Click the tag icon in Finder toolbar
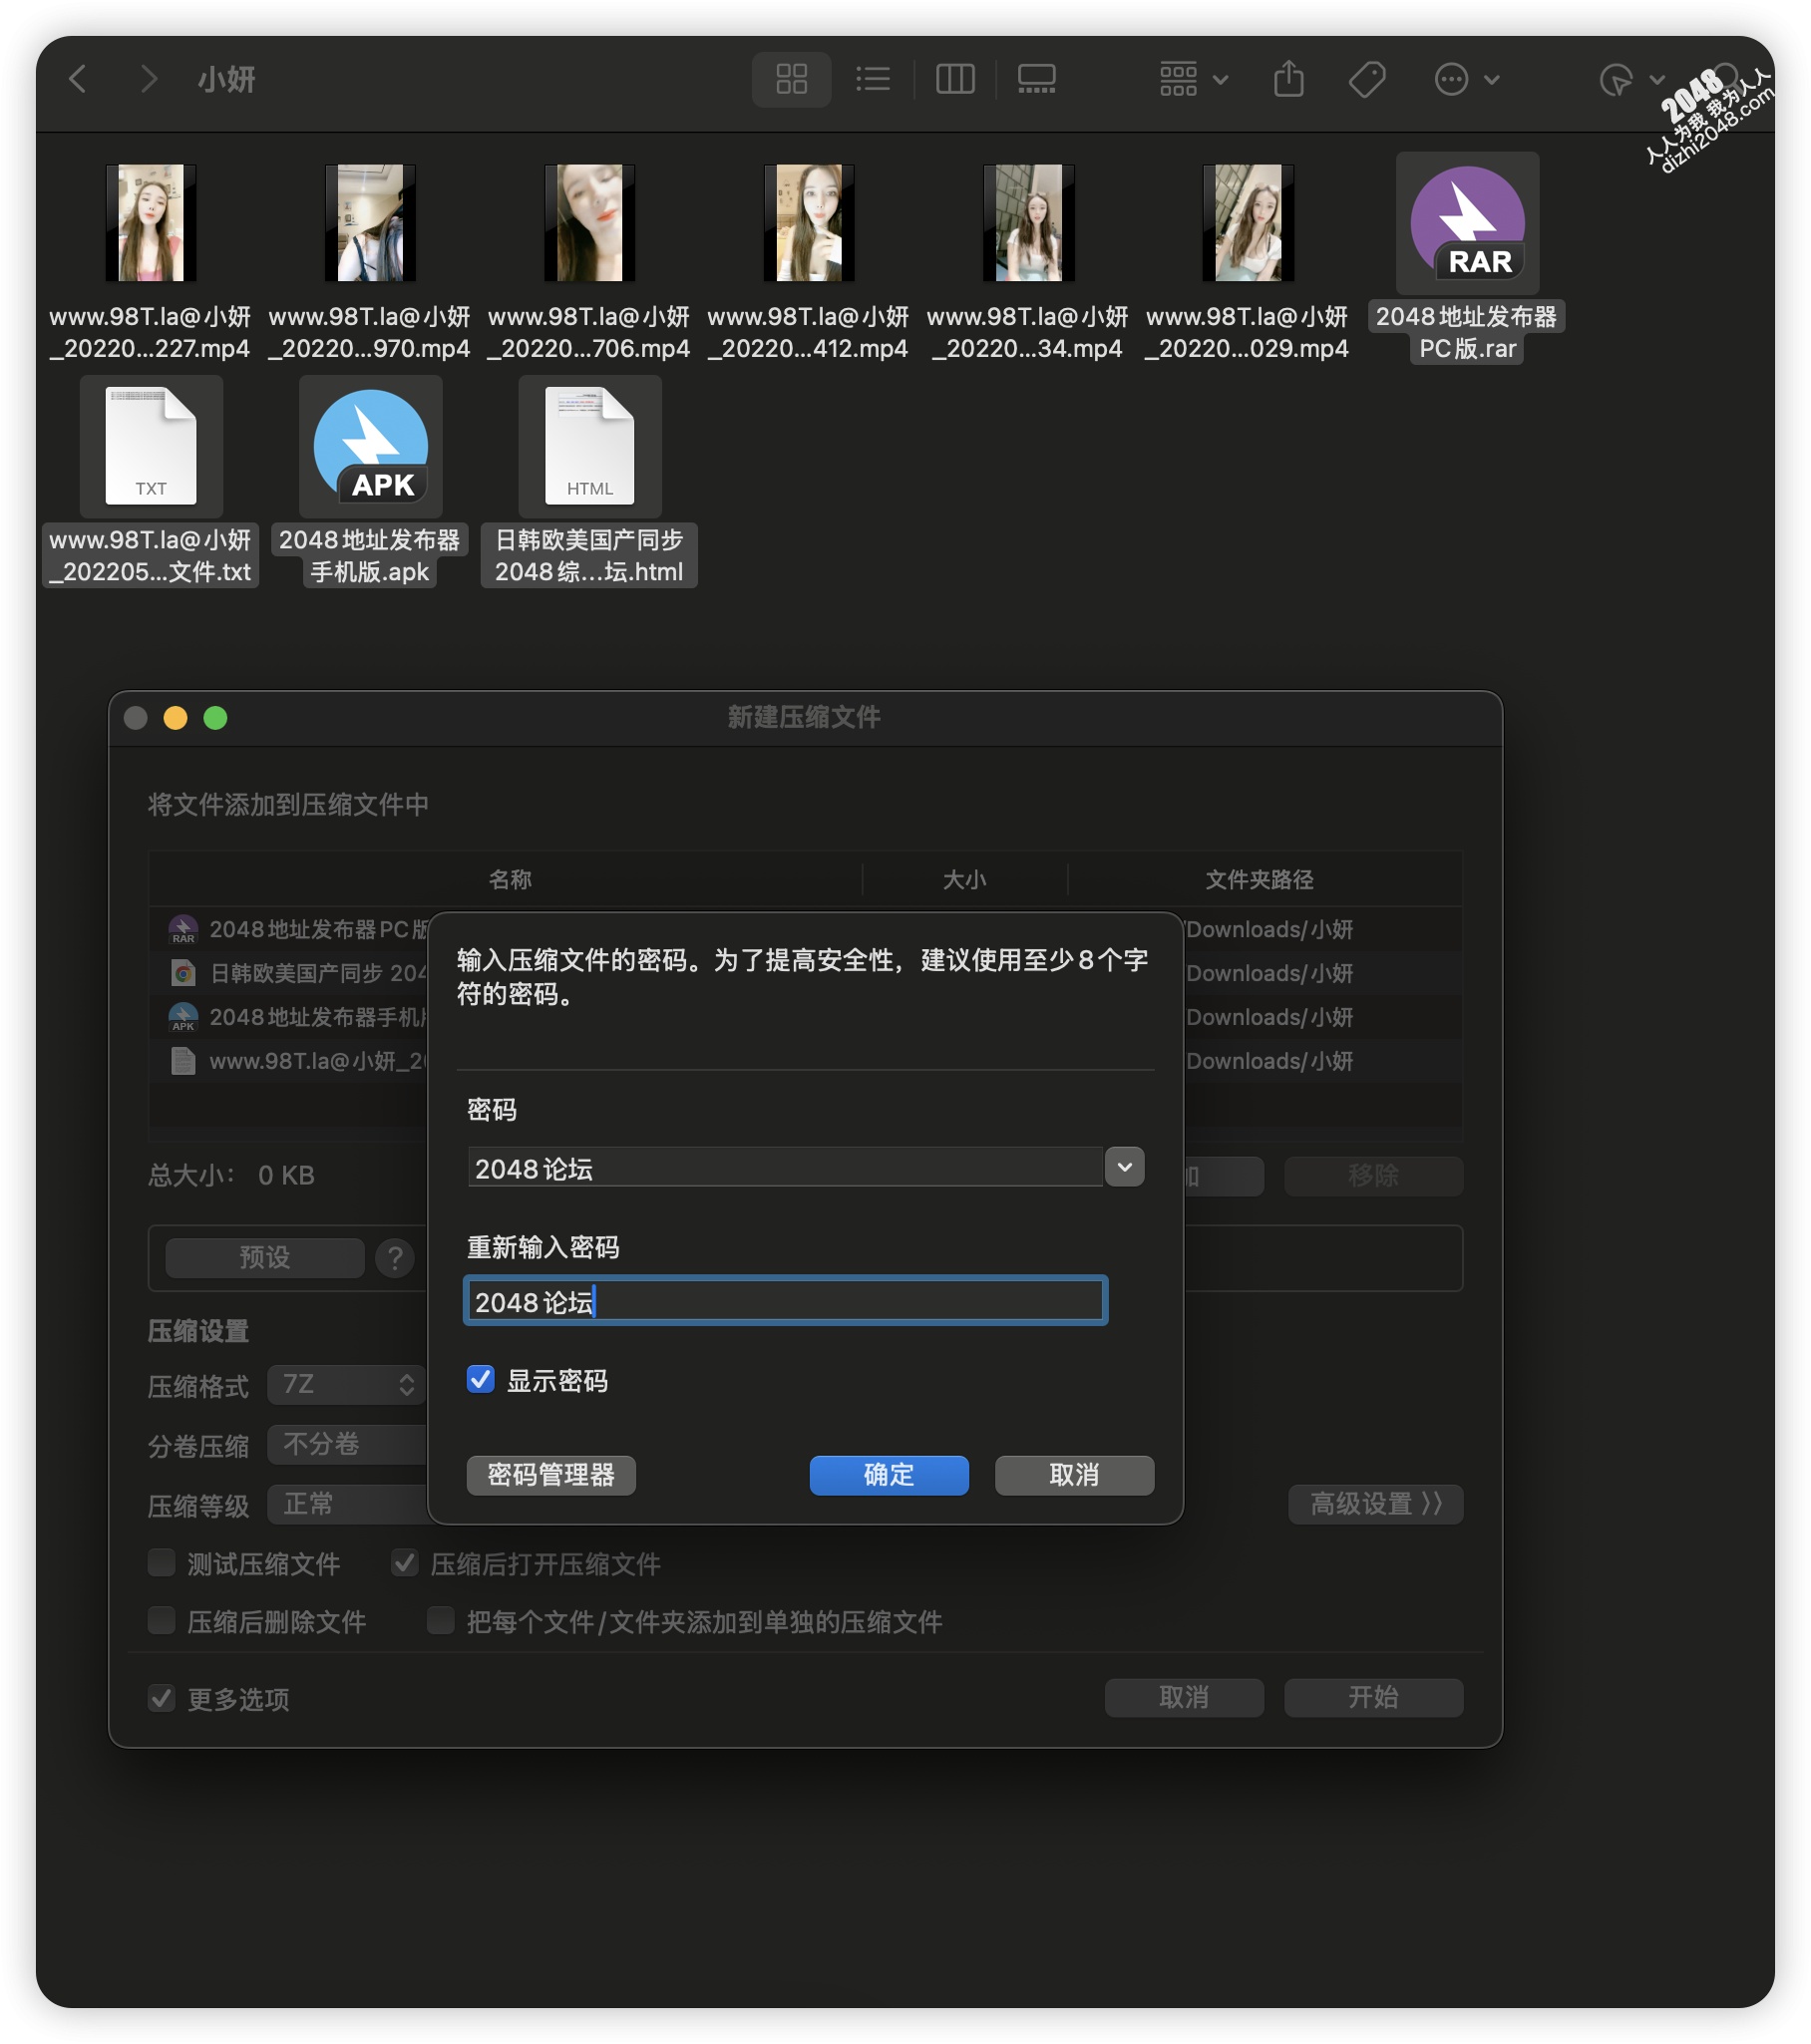 pyautogui.click(x=1366, y=79)
